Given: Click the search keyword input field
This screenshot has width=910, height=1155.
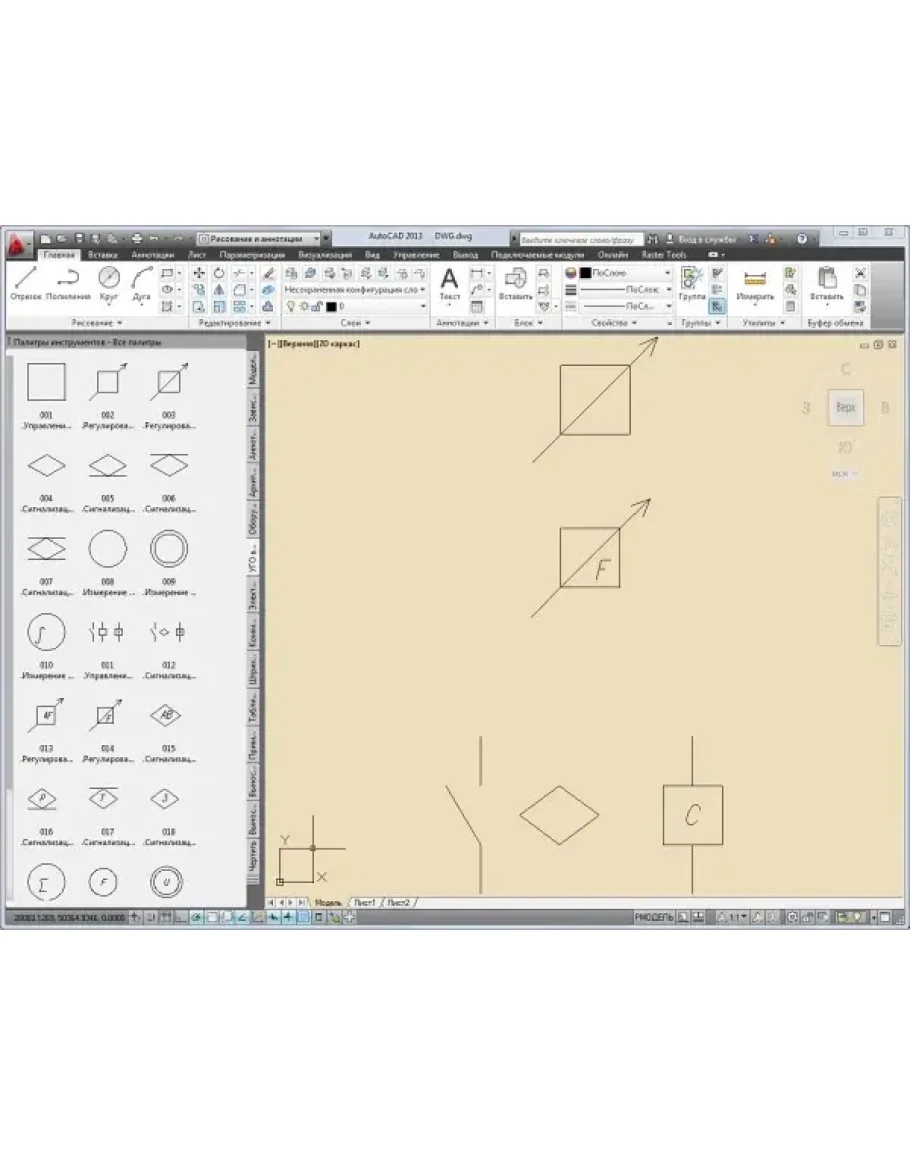Looking at the screenshot, I should tap(578, 239).
